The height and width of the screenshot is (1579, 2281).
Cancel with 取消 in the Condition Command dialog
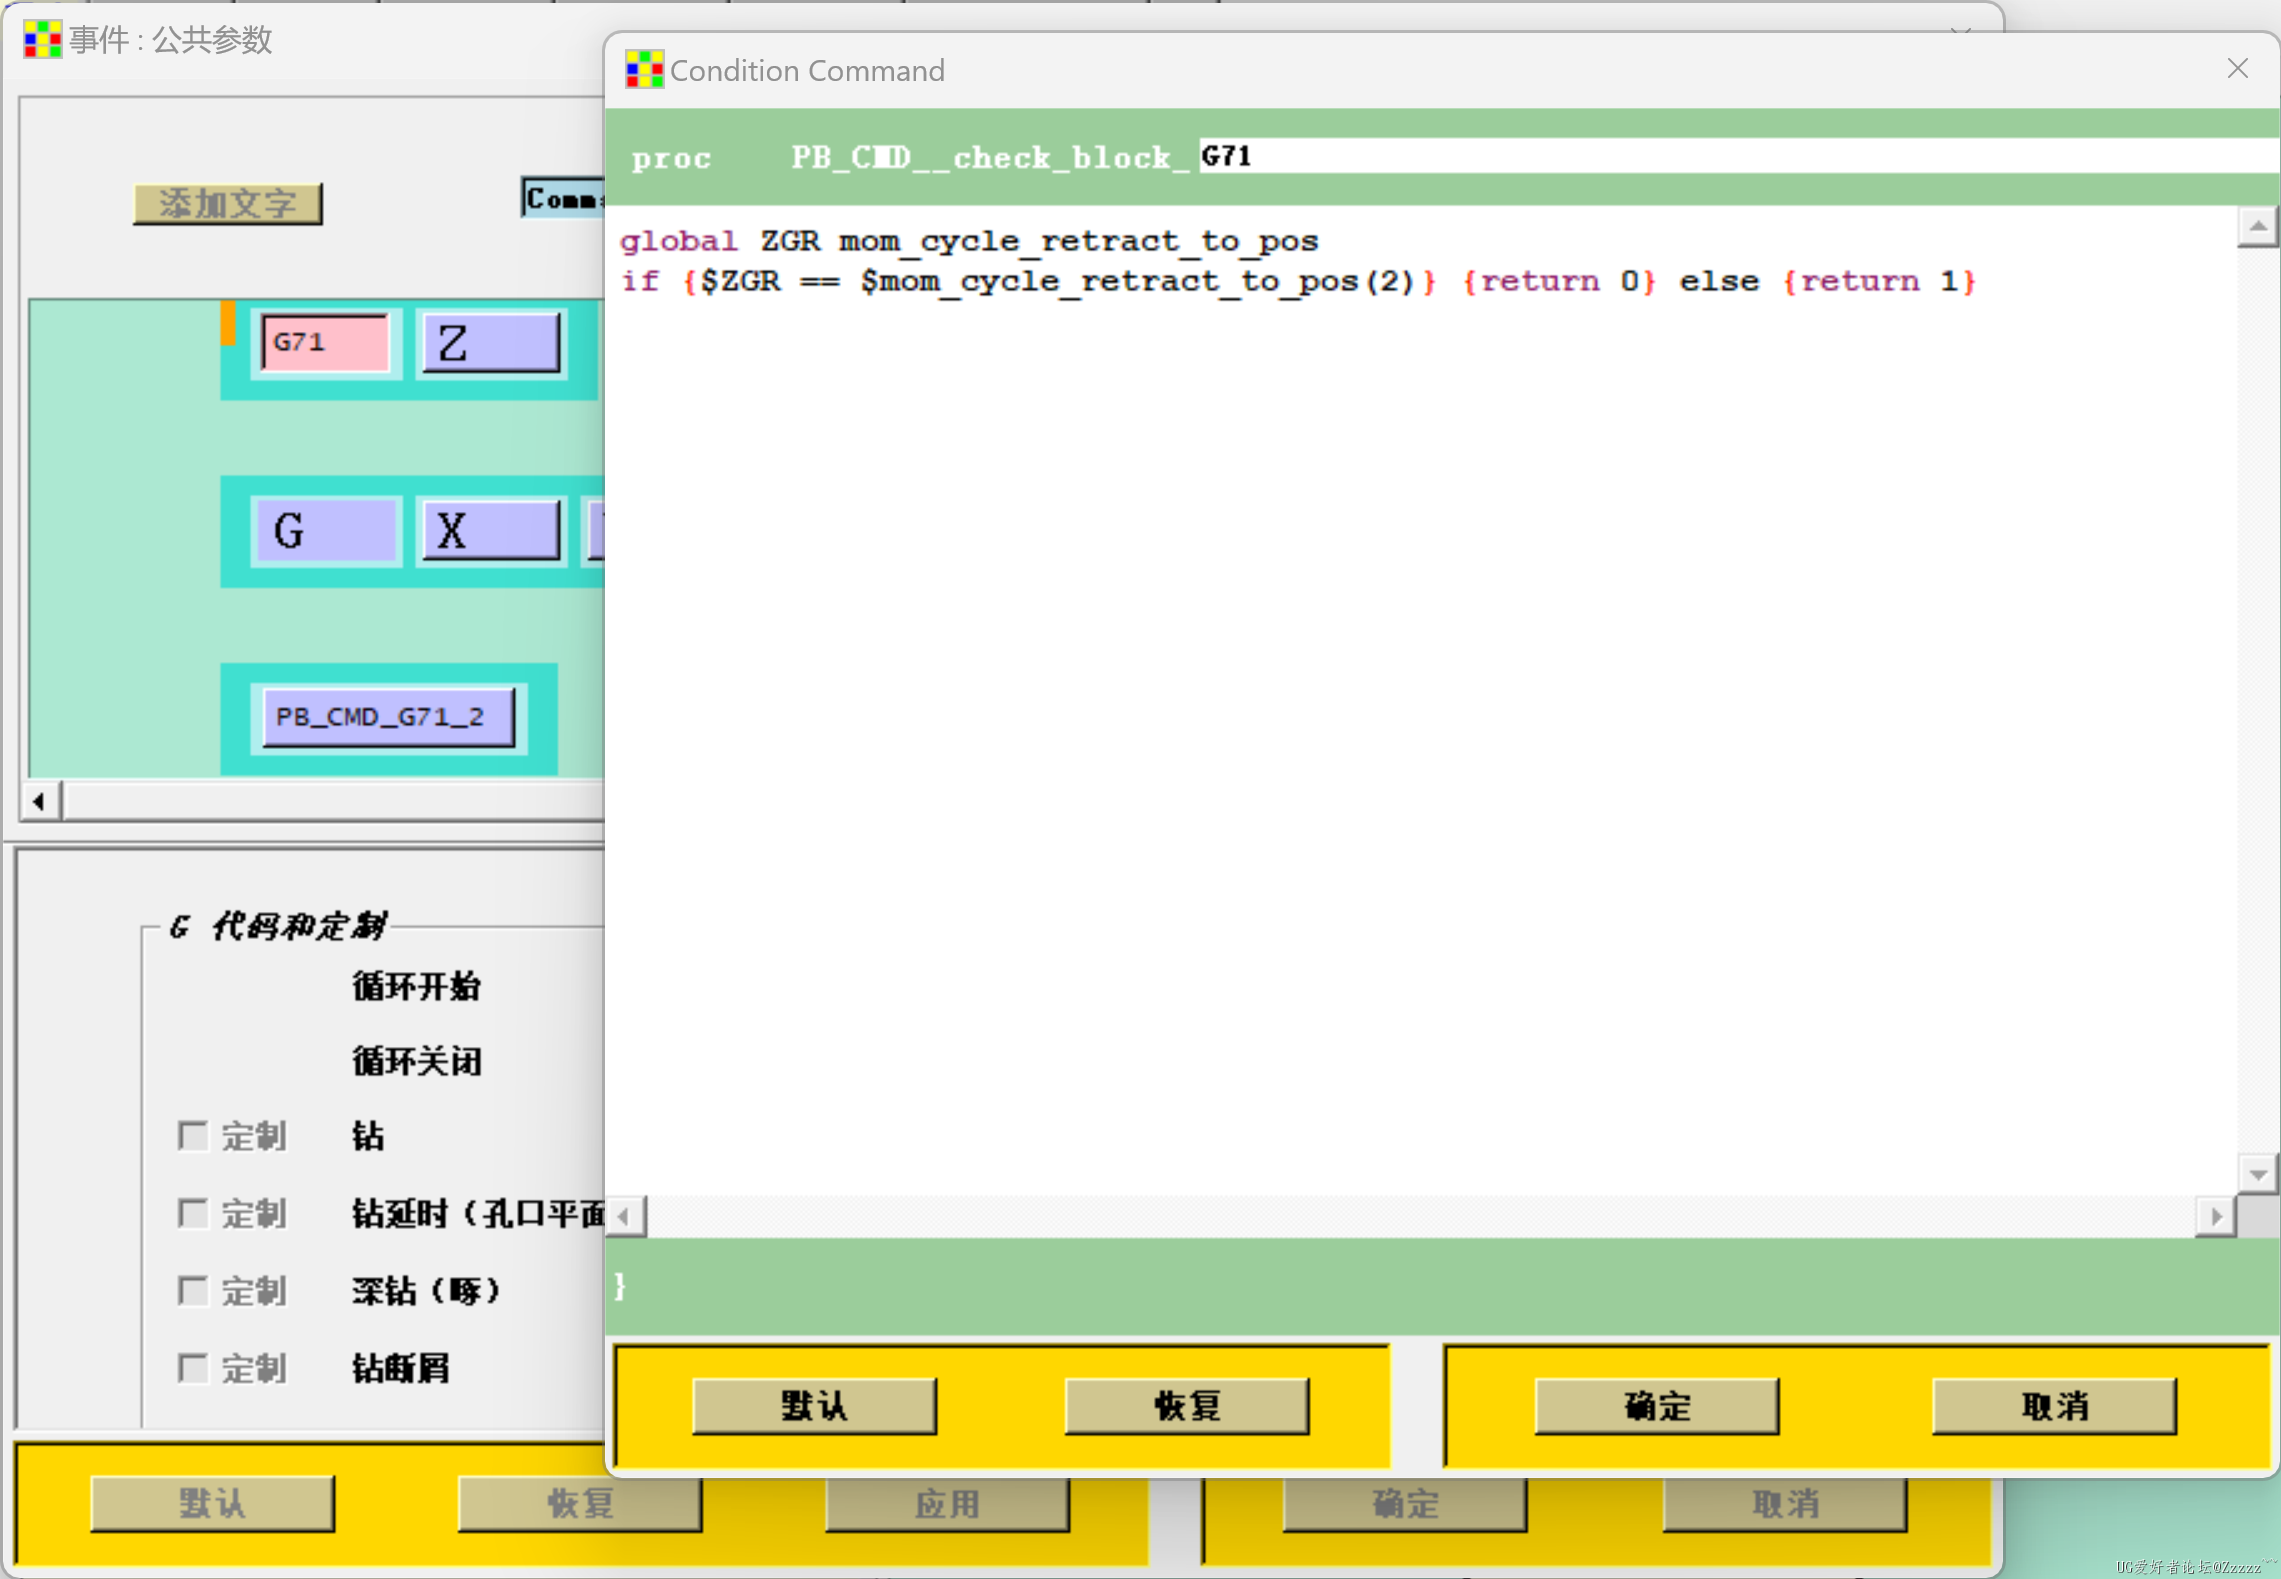pyautogui.click(x=2054, y=1406)
